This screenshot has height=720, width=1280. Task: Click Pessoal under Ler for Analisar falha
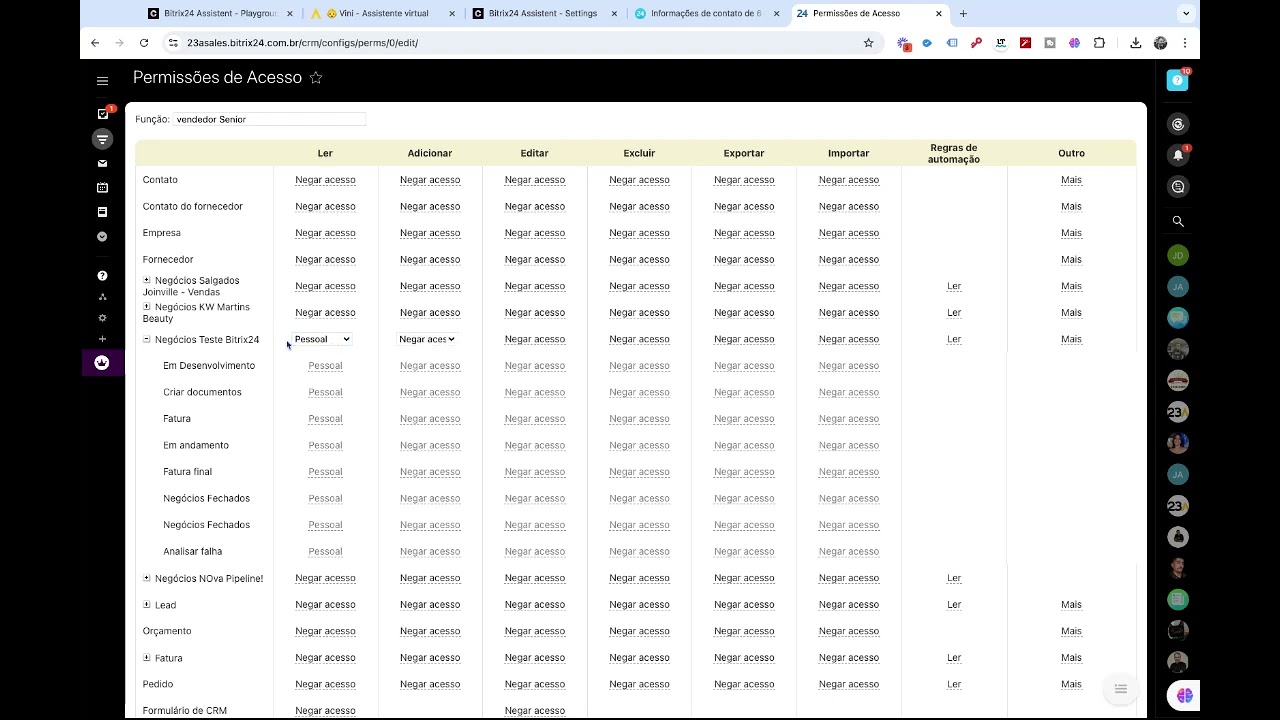point(325,551)
